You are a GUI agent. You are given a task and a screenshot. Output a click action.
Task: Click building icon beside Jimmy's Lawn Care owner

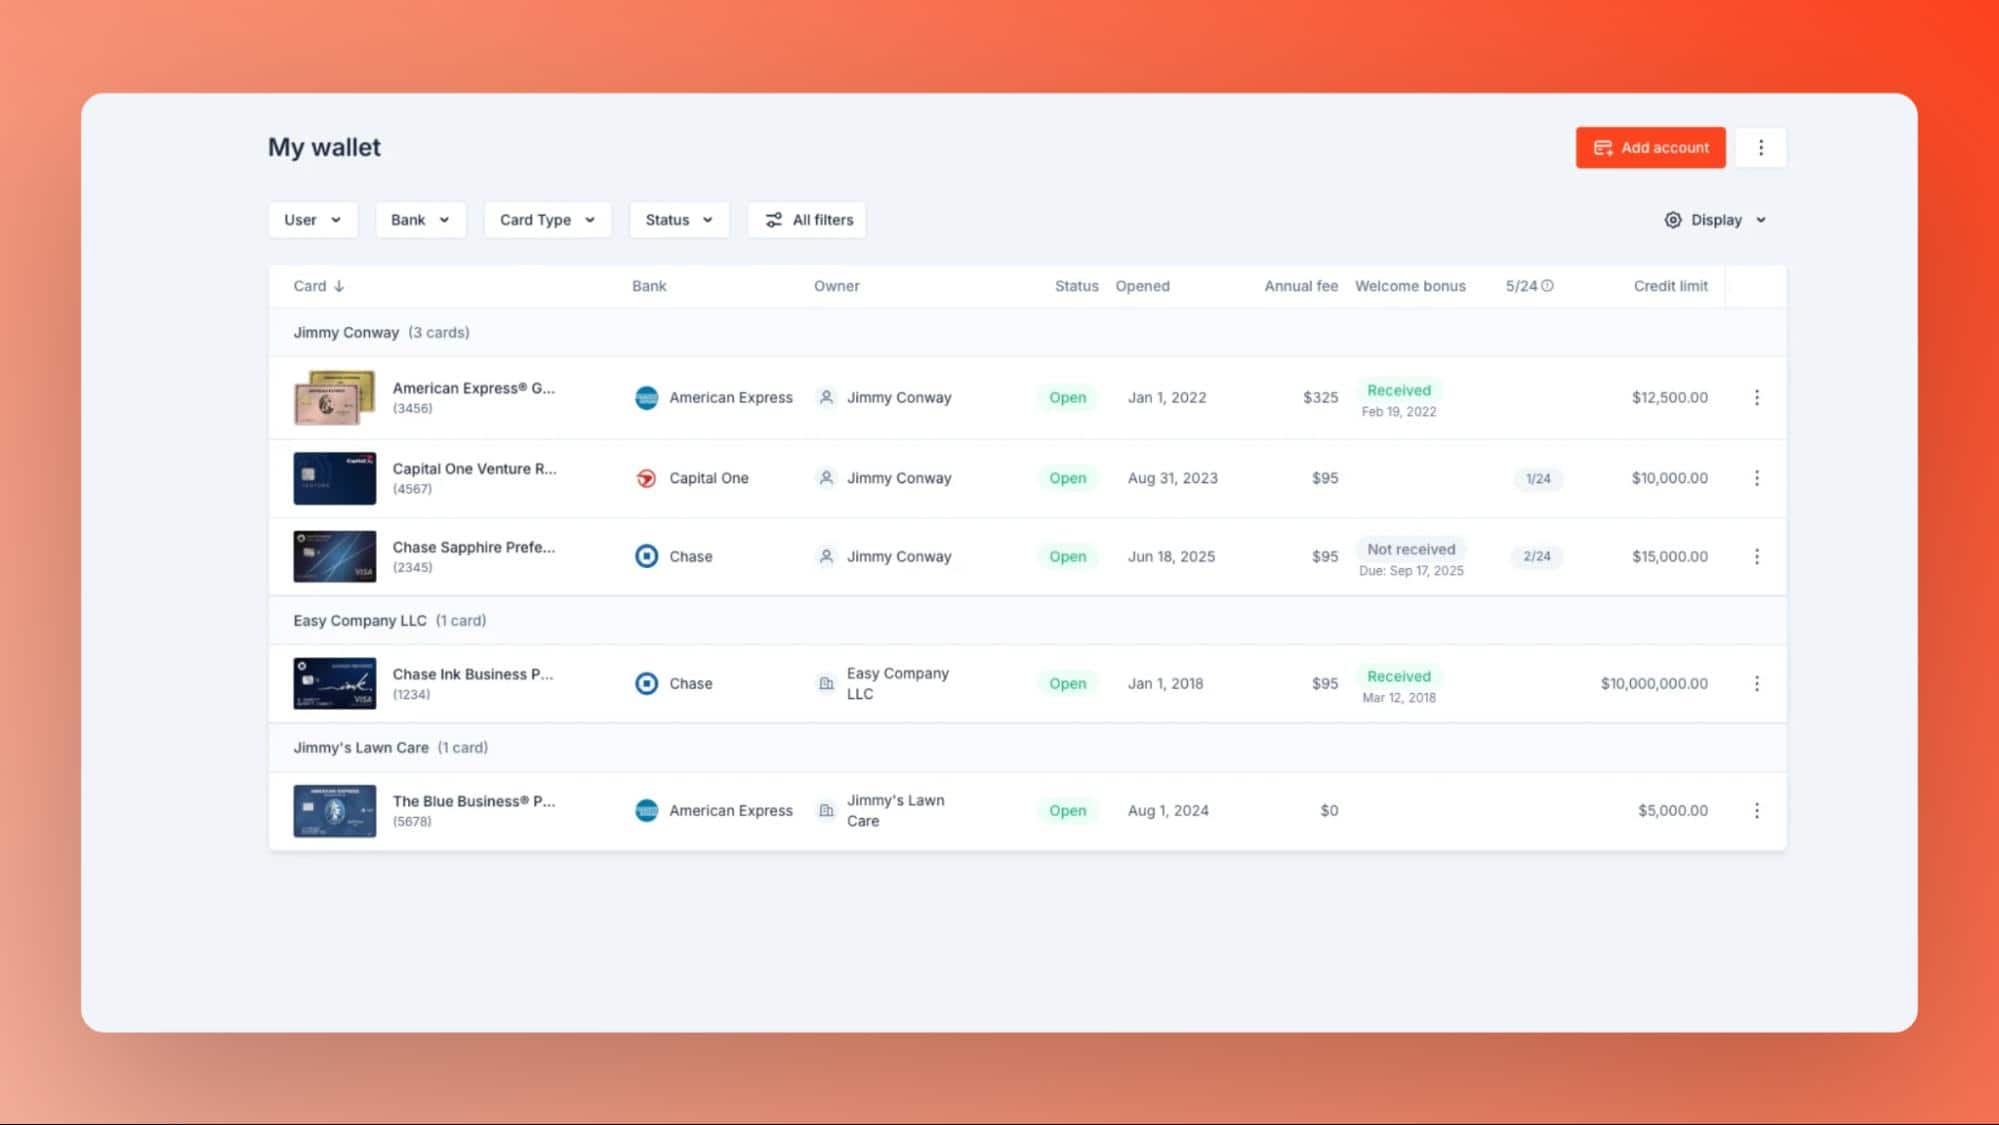(826, 810)
